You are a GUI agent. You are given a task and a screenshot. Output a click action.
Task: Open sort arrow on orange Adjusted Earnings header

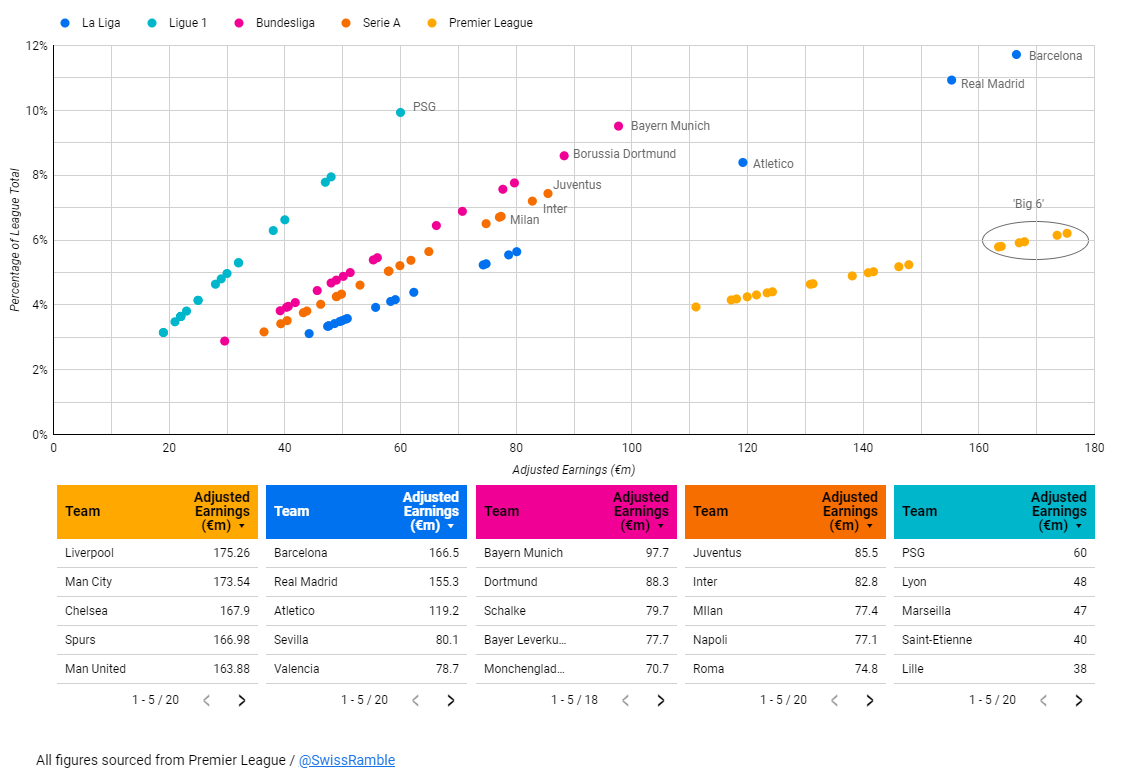870,526
